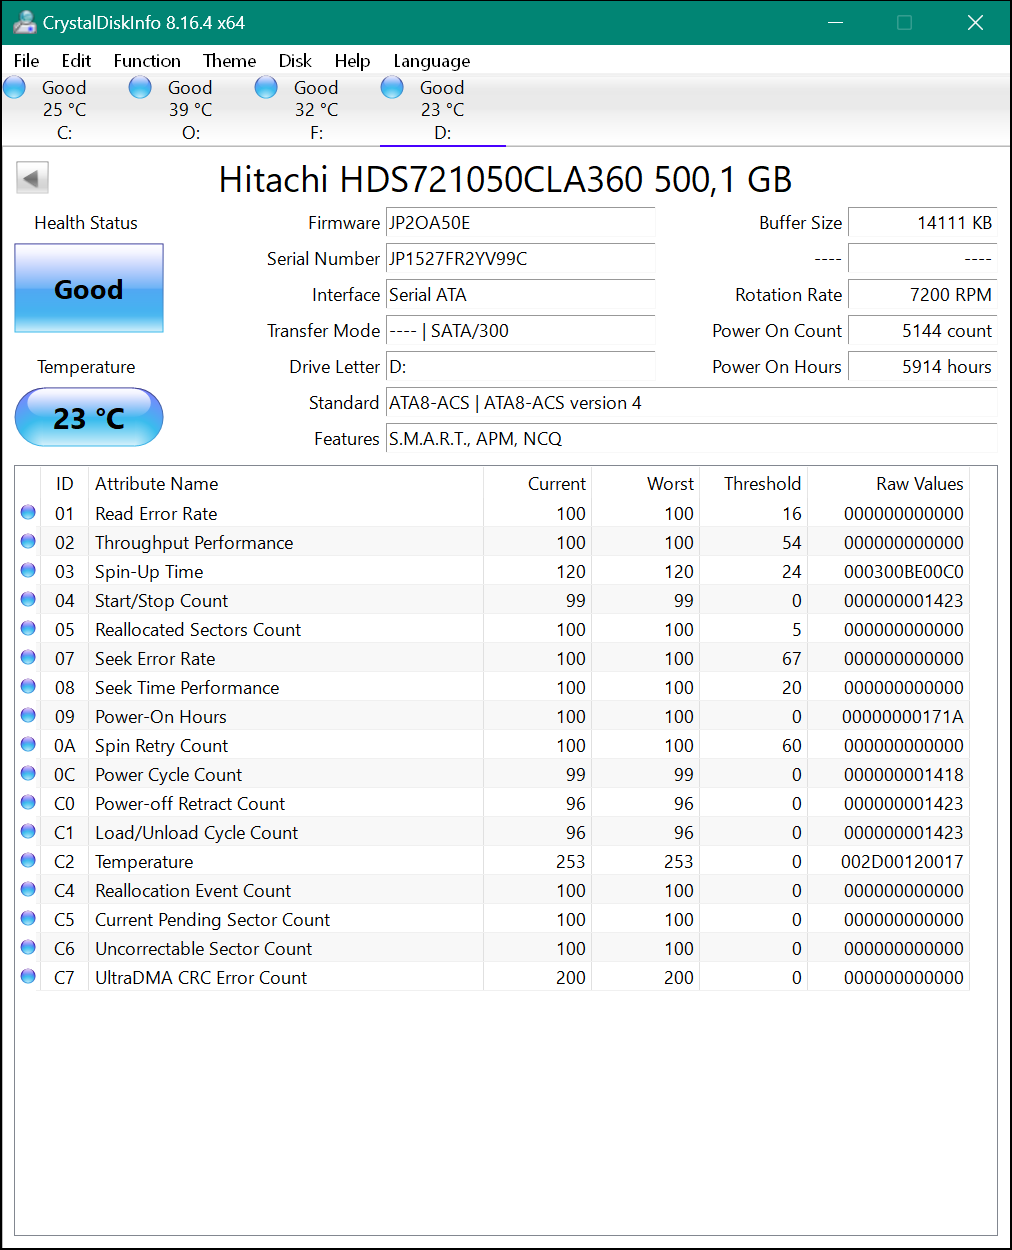Screen dimensions: 1012x1250
Task: Click status orb for Current Pending Sector Count
Action: (28, 919)
